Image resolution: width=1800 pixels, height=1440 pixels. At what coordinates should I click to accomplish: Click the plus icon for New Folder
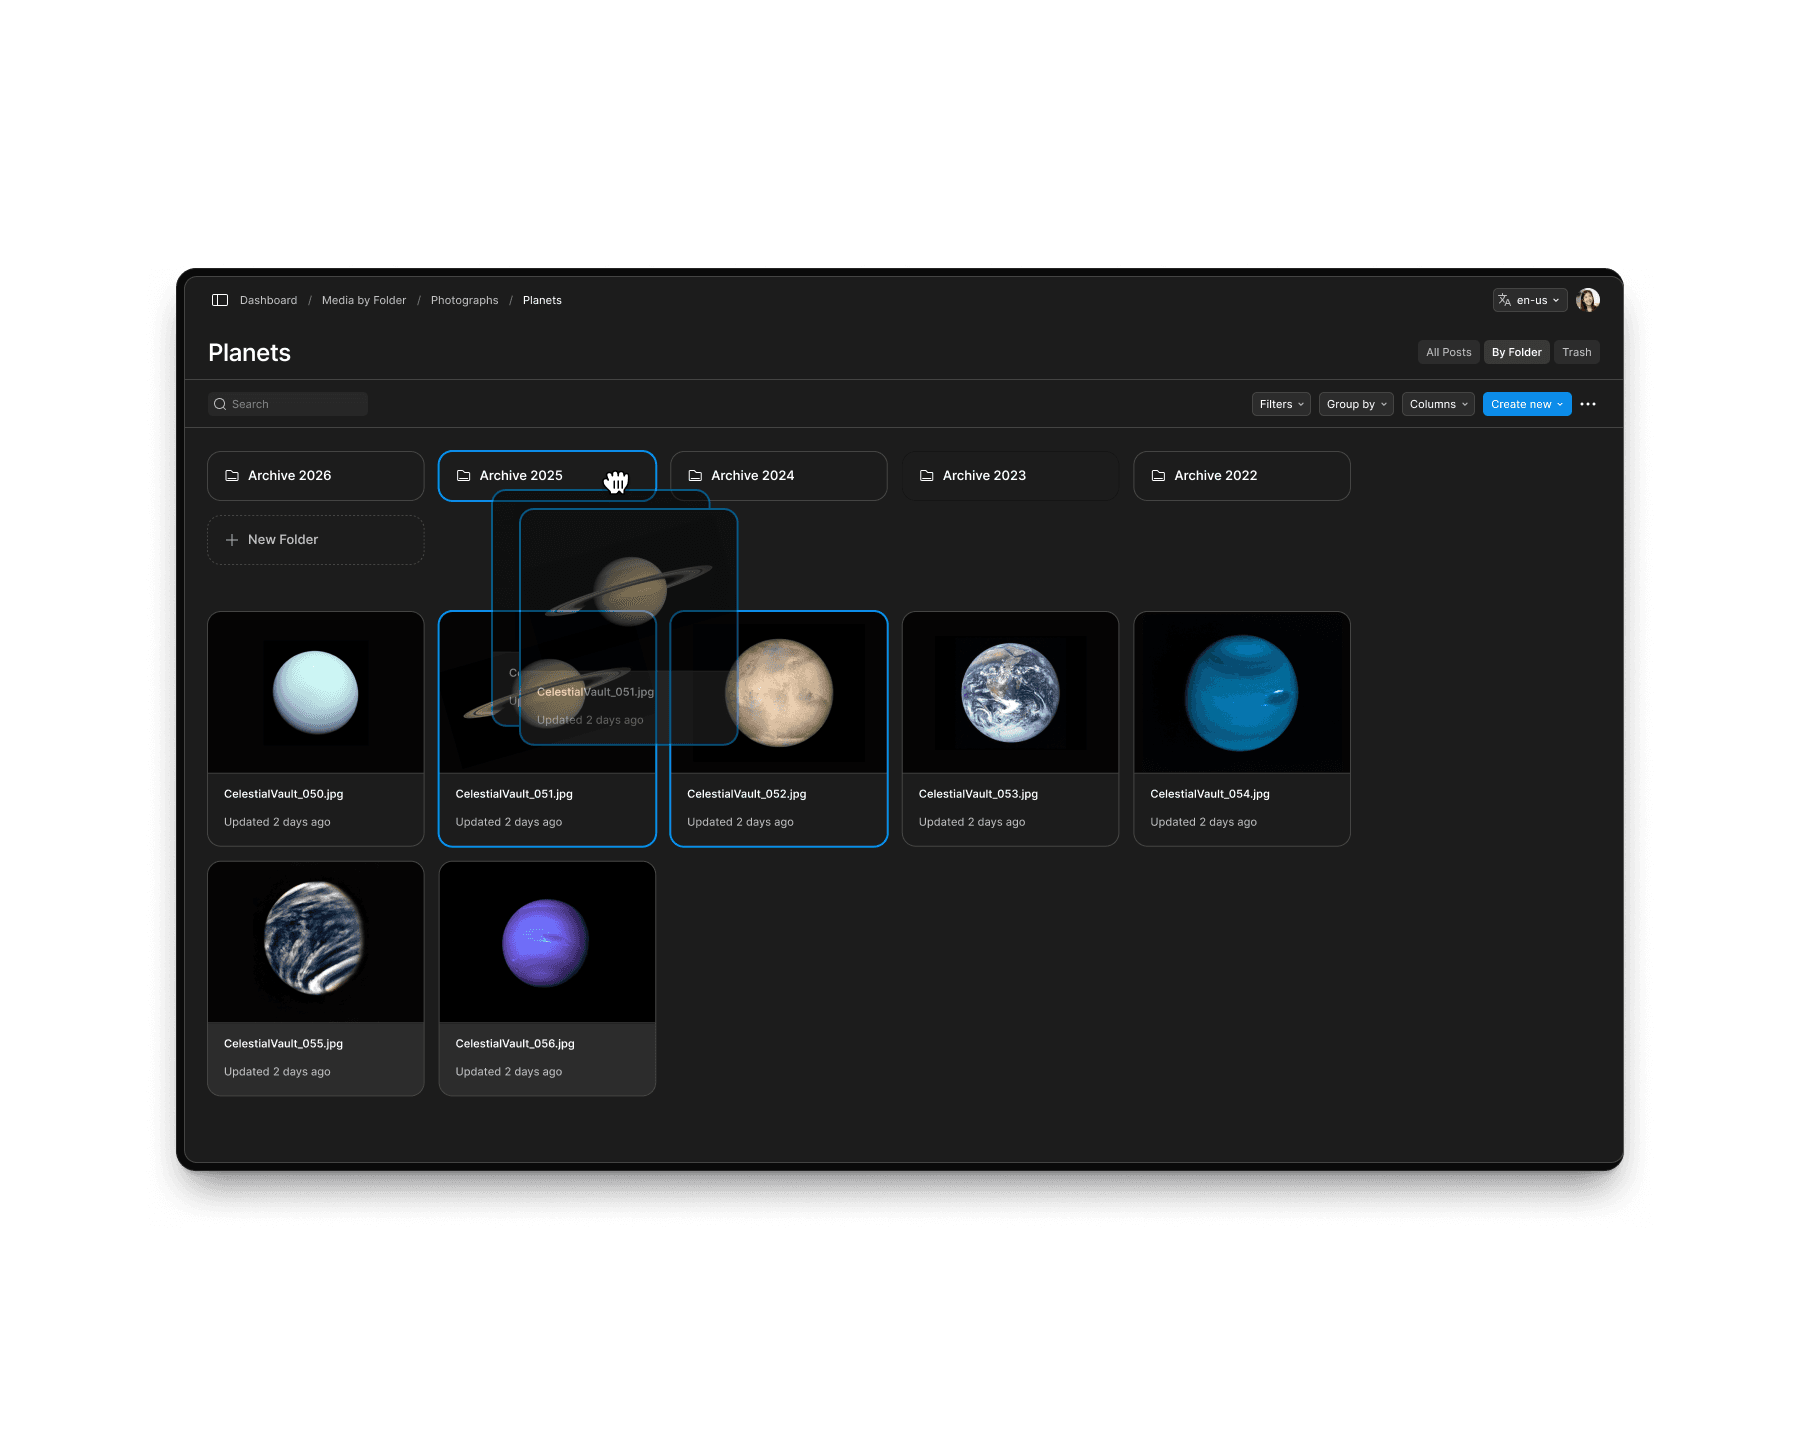pos(232,540)
